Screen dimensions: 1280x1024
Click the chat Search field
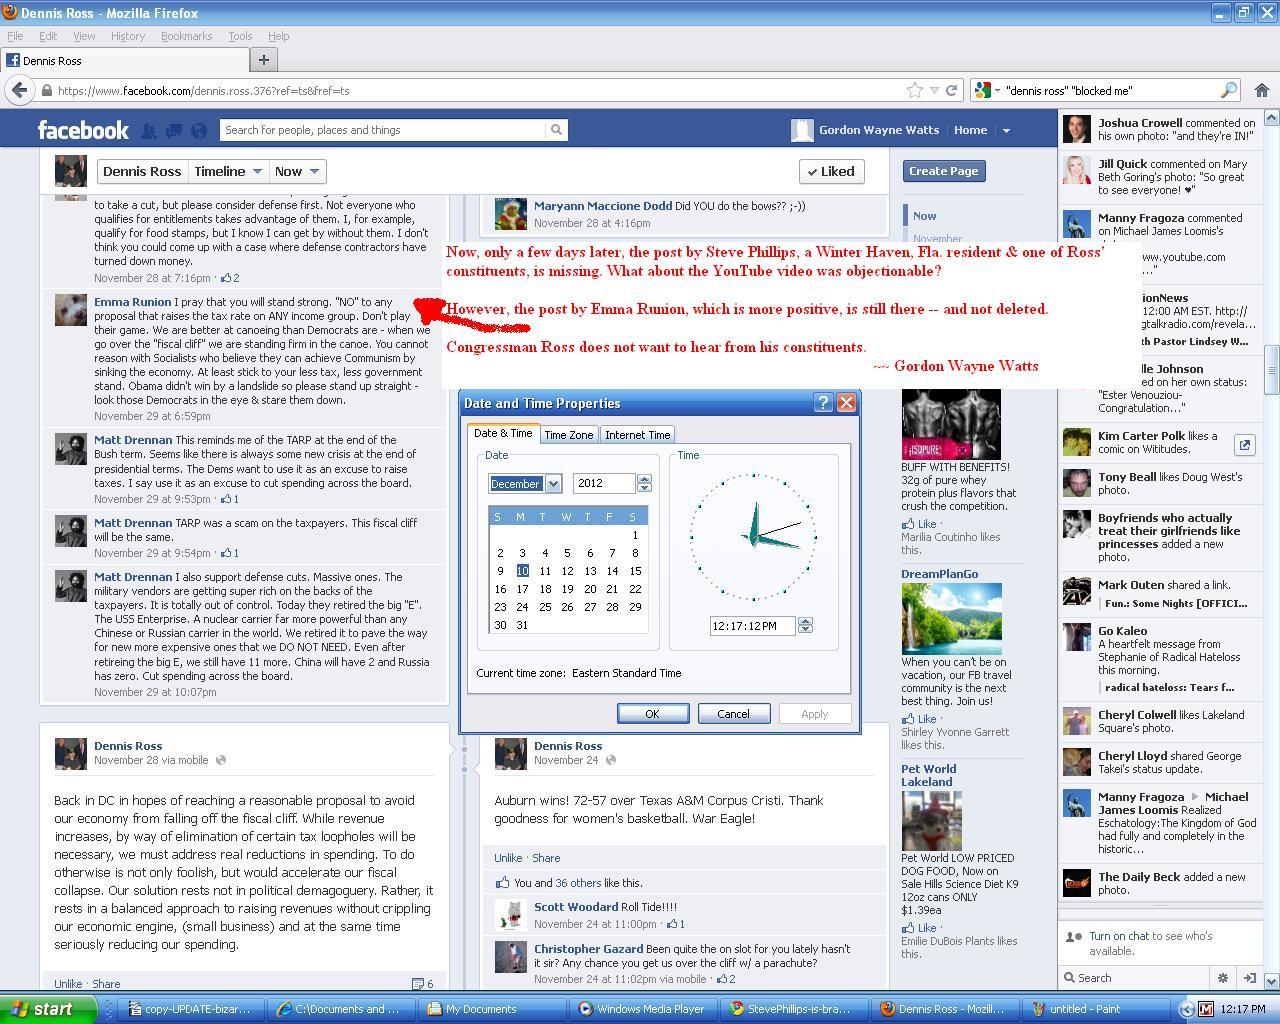click(1135, 978)
